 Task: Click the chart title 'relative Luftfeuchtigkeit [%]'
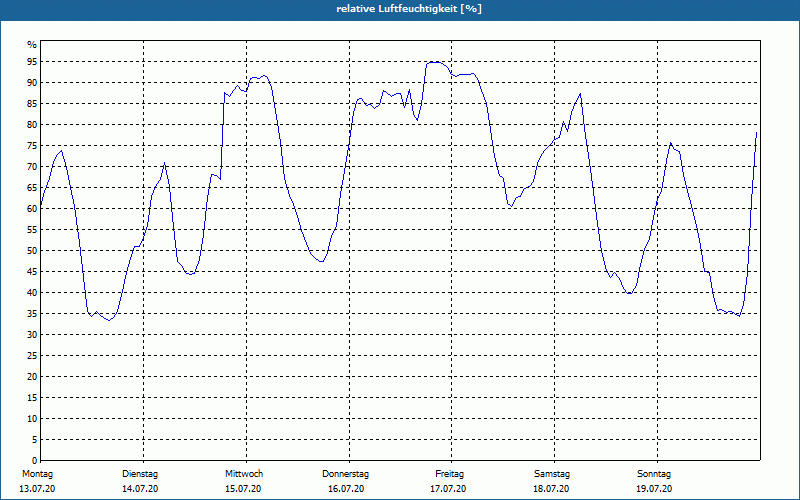[409, 9]
